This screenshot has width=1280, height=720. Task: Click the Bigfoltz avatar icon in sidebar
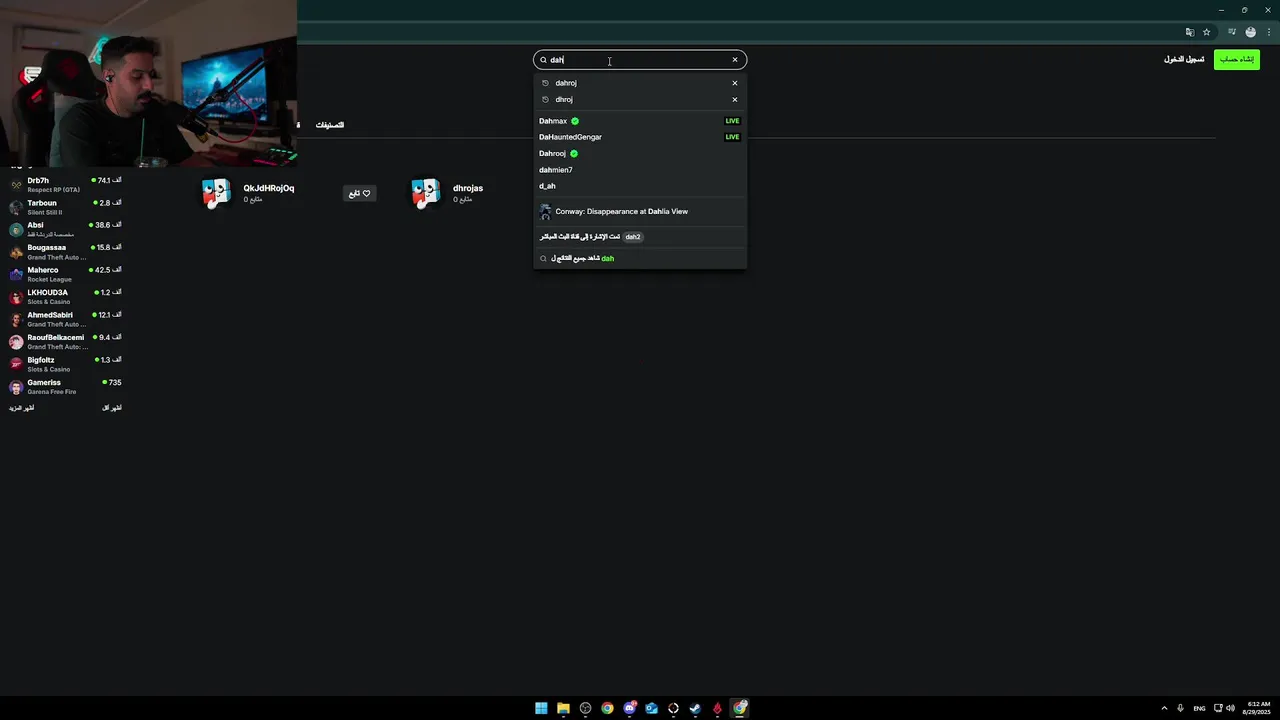[x=16, y=365]
